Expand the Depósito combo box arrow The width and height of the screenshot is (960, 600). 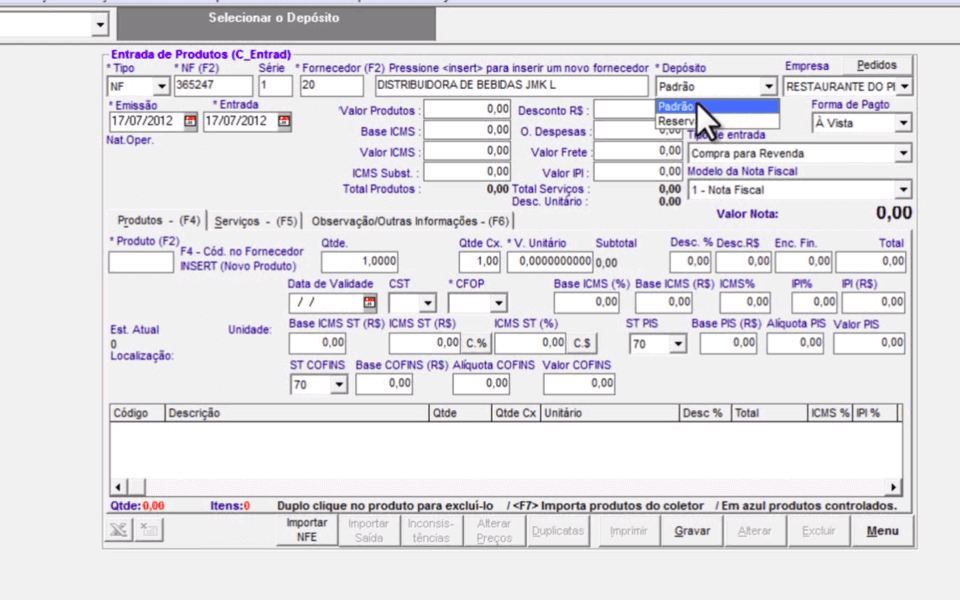pos(768,87)
